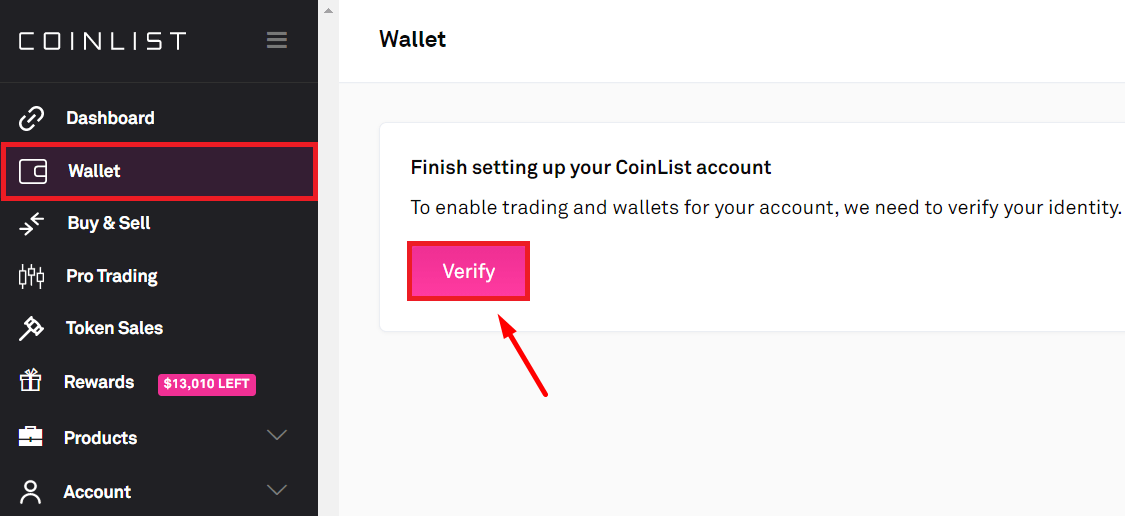Click the Account person icon

pyautogui.click(x=32, y=491)
